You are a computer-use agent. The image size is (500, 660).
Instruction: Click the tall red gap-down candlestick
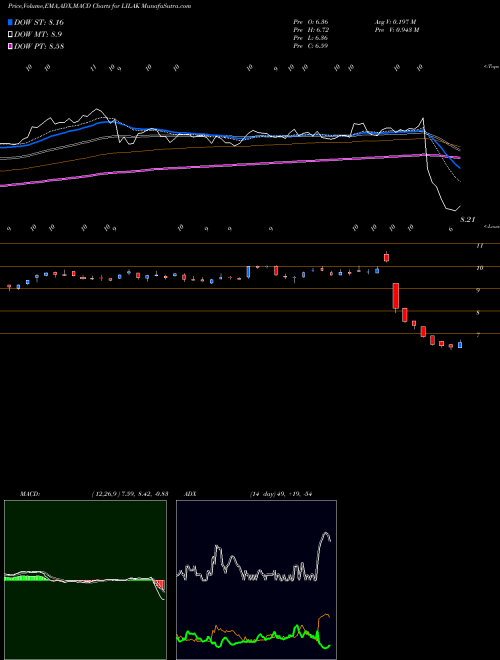pyautogui.click(x=396, y=297)
